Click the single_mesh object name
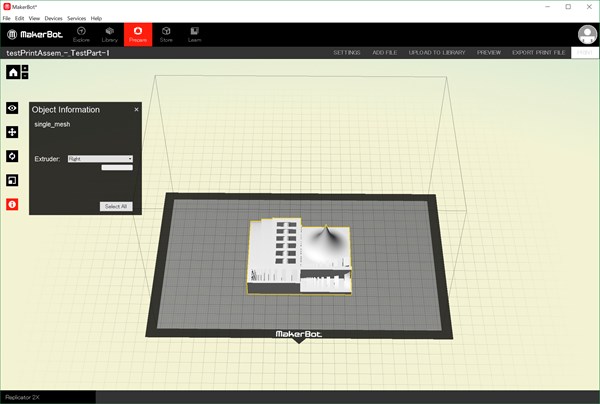The width and height of the screenshot is (600, 404). click(52, 124)
